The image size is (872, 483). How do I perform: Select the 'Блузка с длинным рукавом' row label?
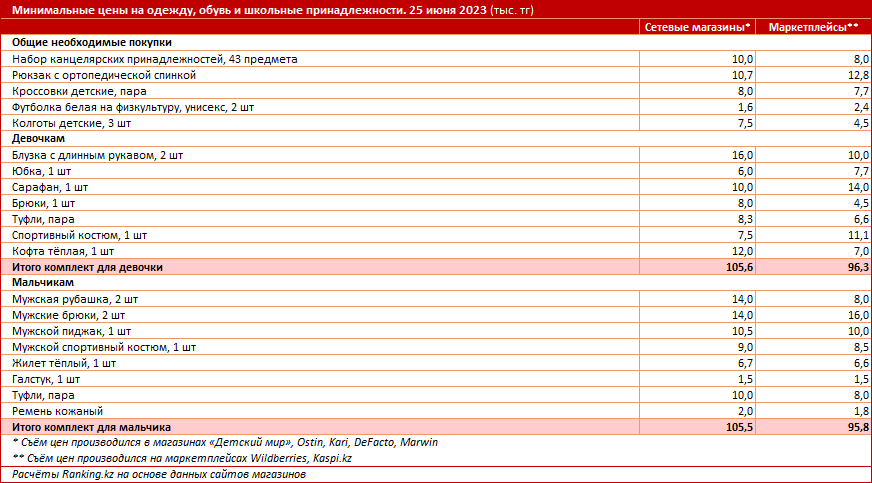point(97,155)
